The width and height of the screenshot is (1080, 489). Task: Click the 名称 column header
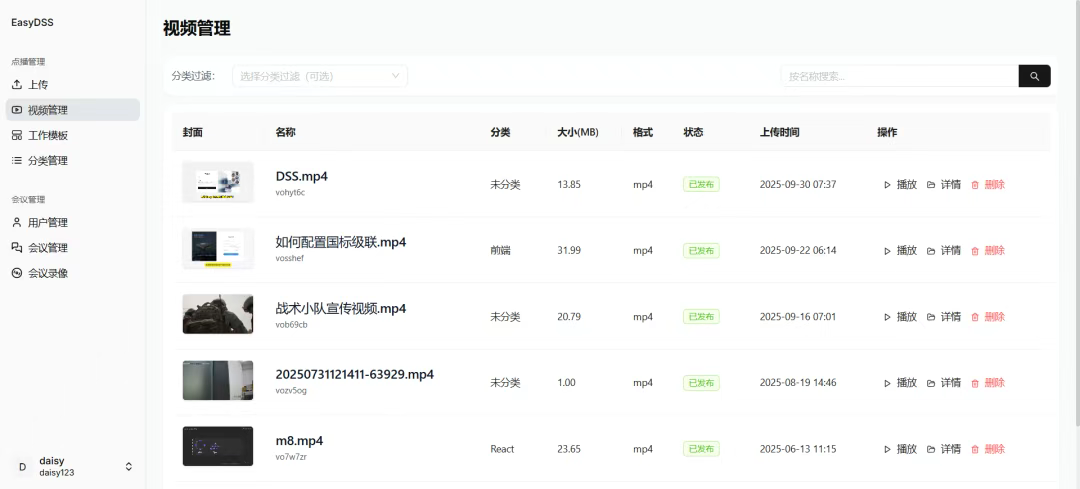(285, 132)
